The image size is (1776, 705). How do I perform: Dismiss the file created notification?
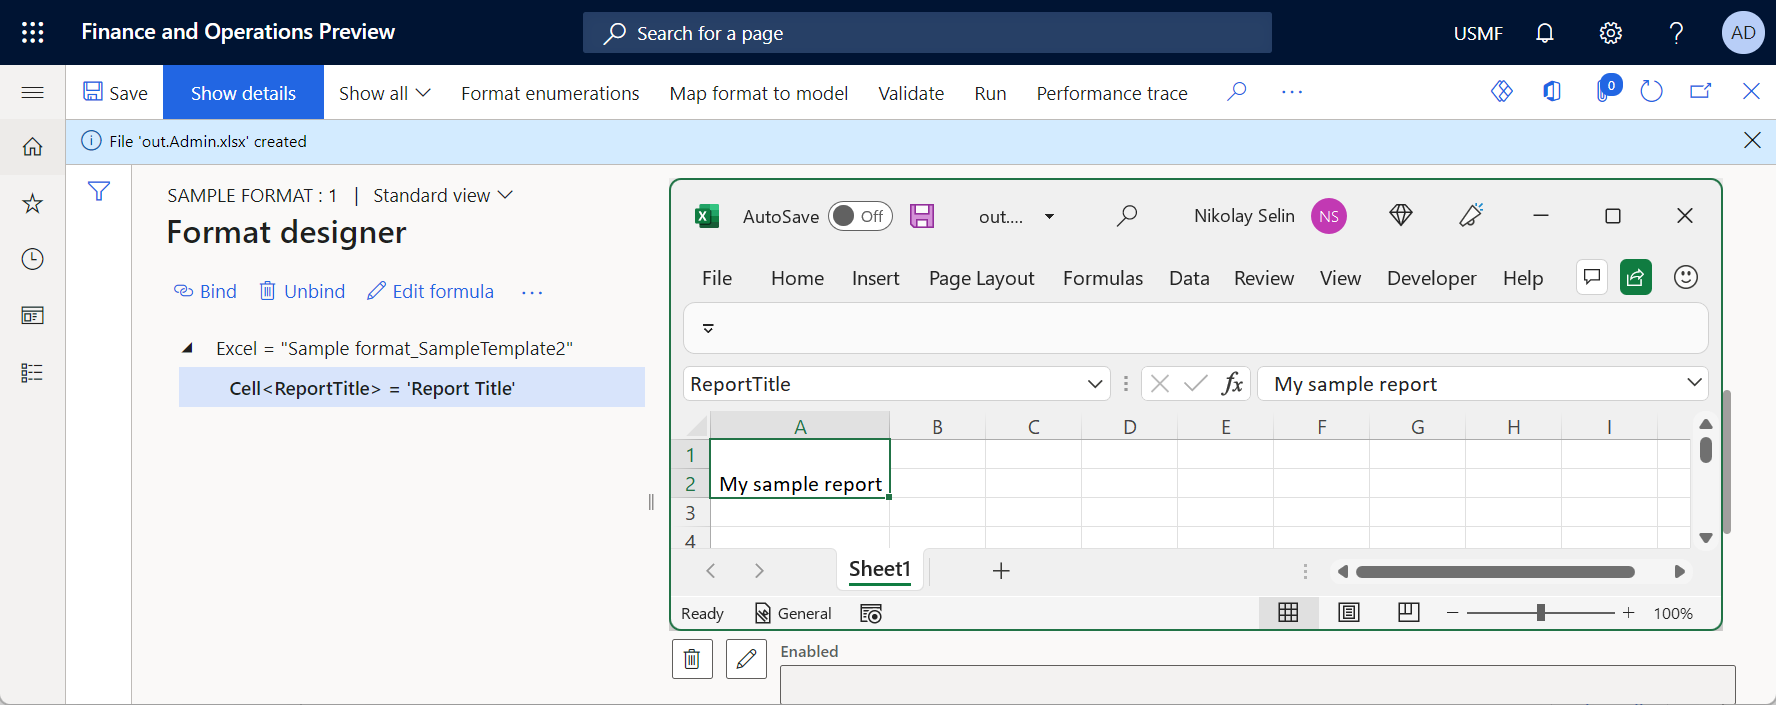[x=1752, y=140]
